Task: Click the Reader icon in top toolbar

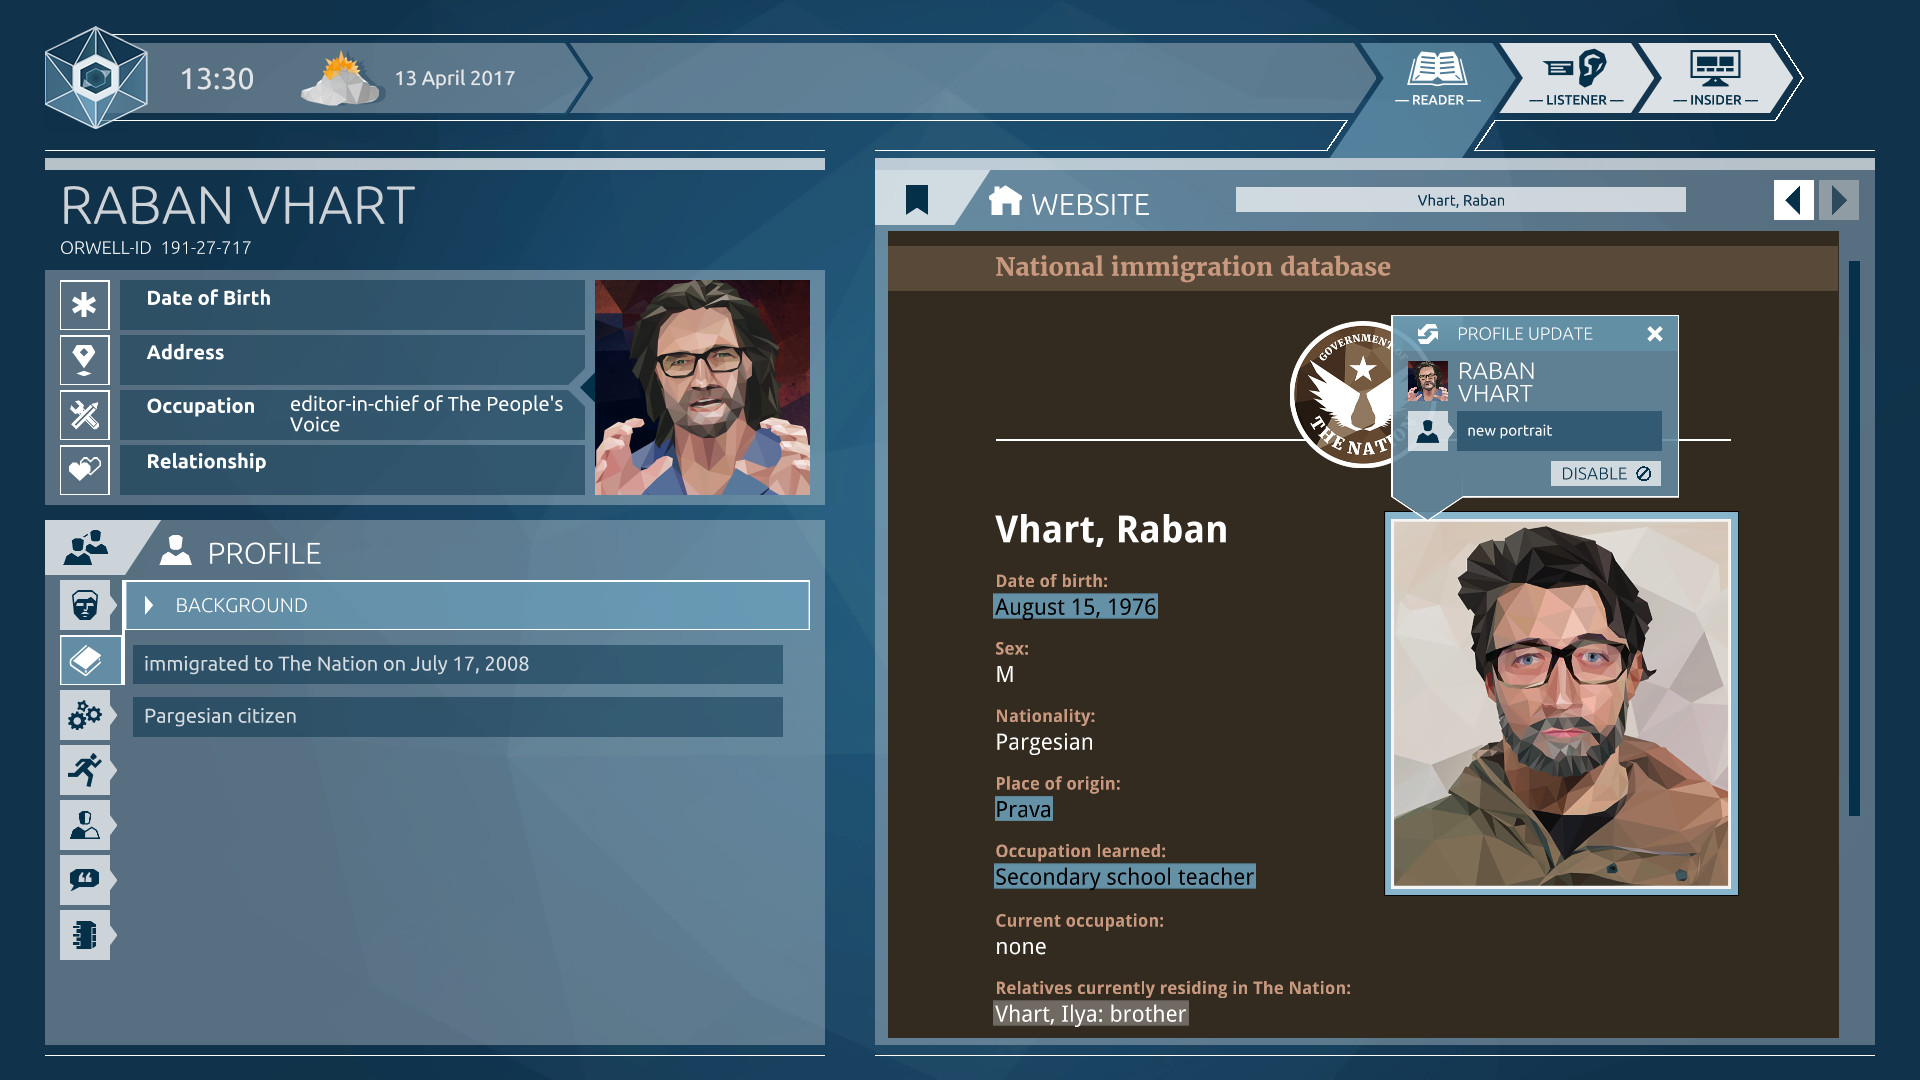Action: 1436,75
